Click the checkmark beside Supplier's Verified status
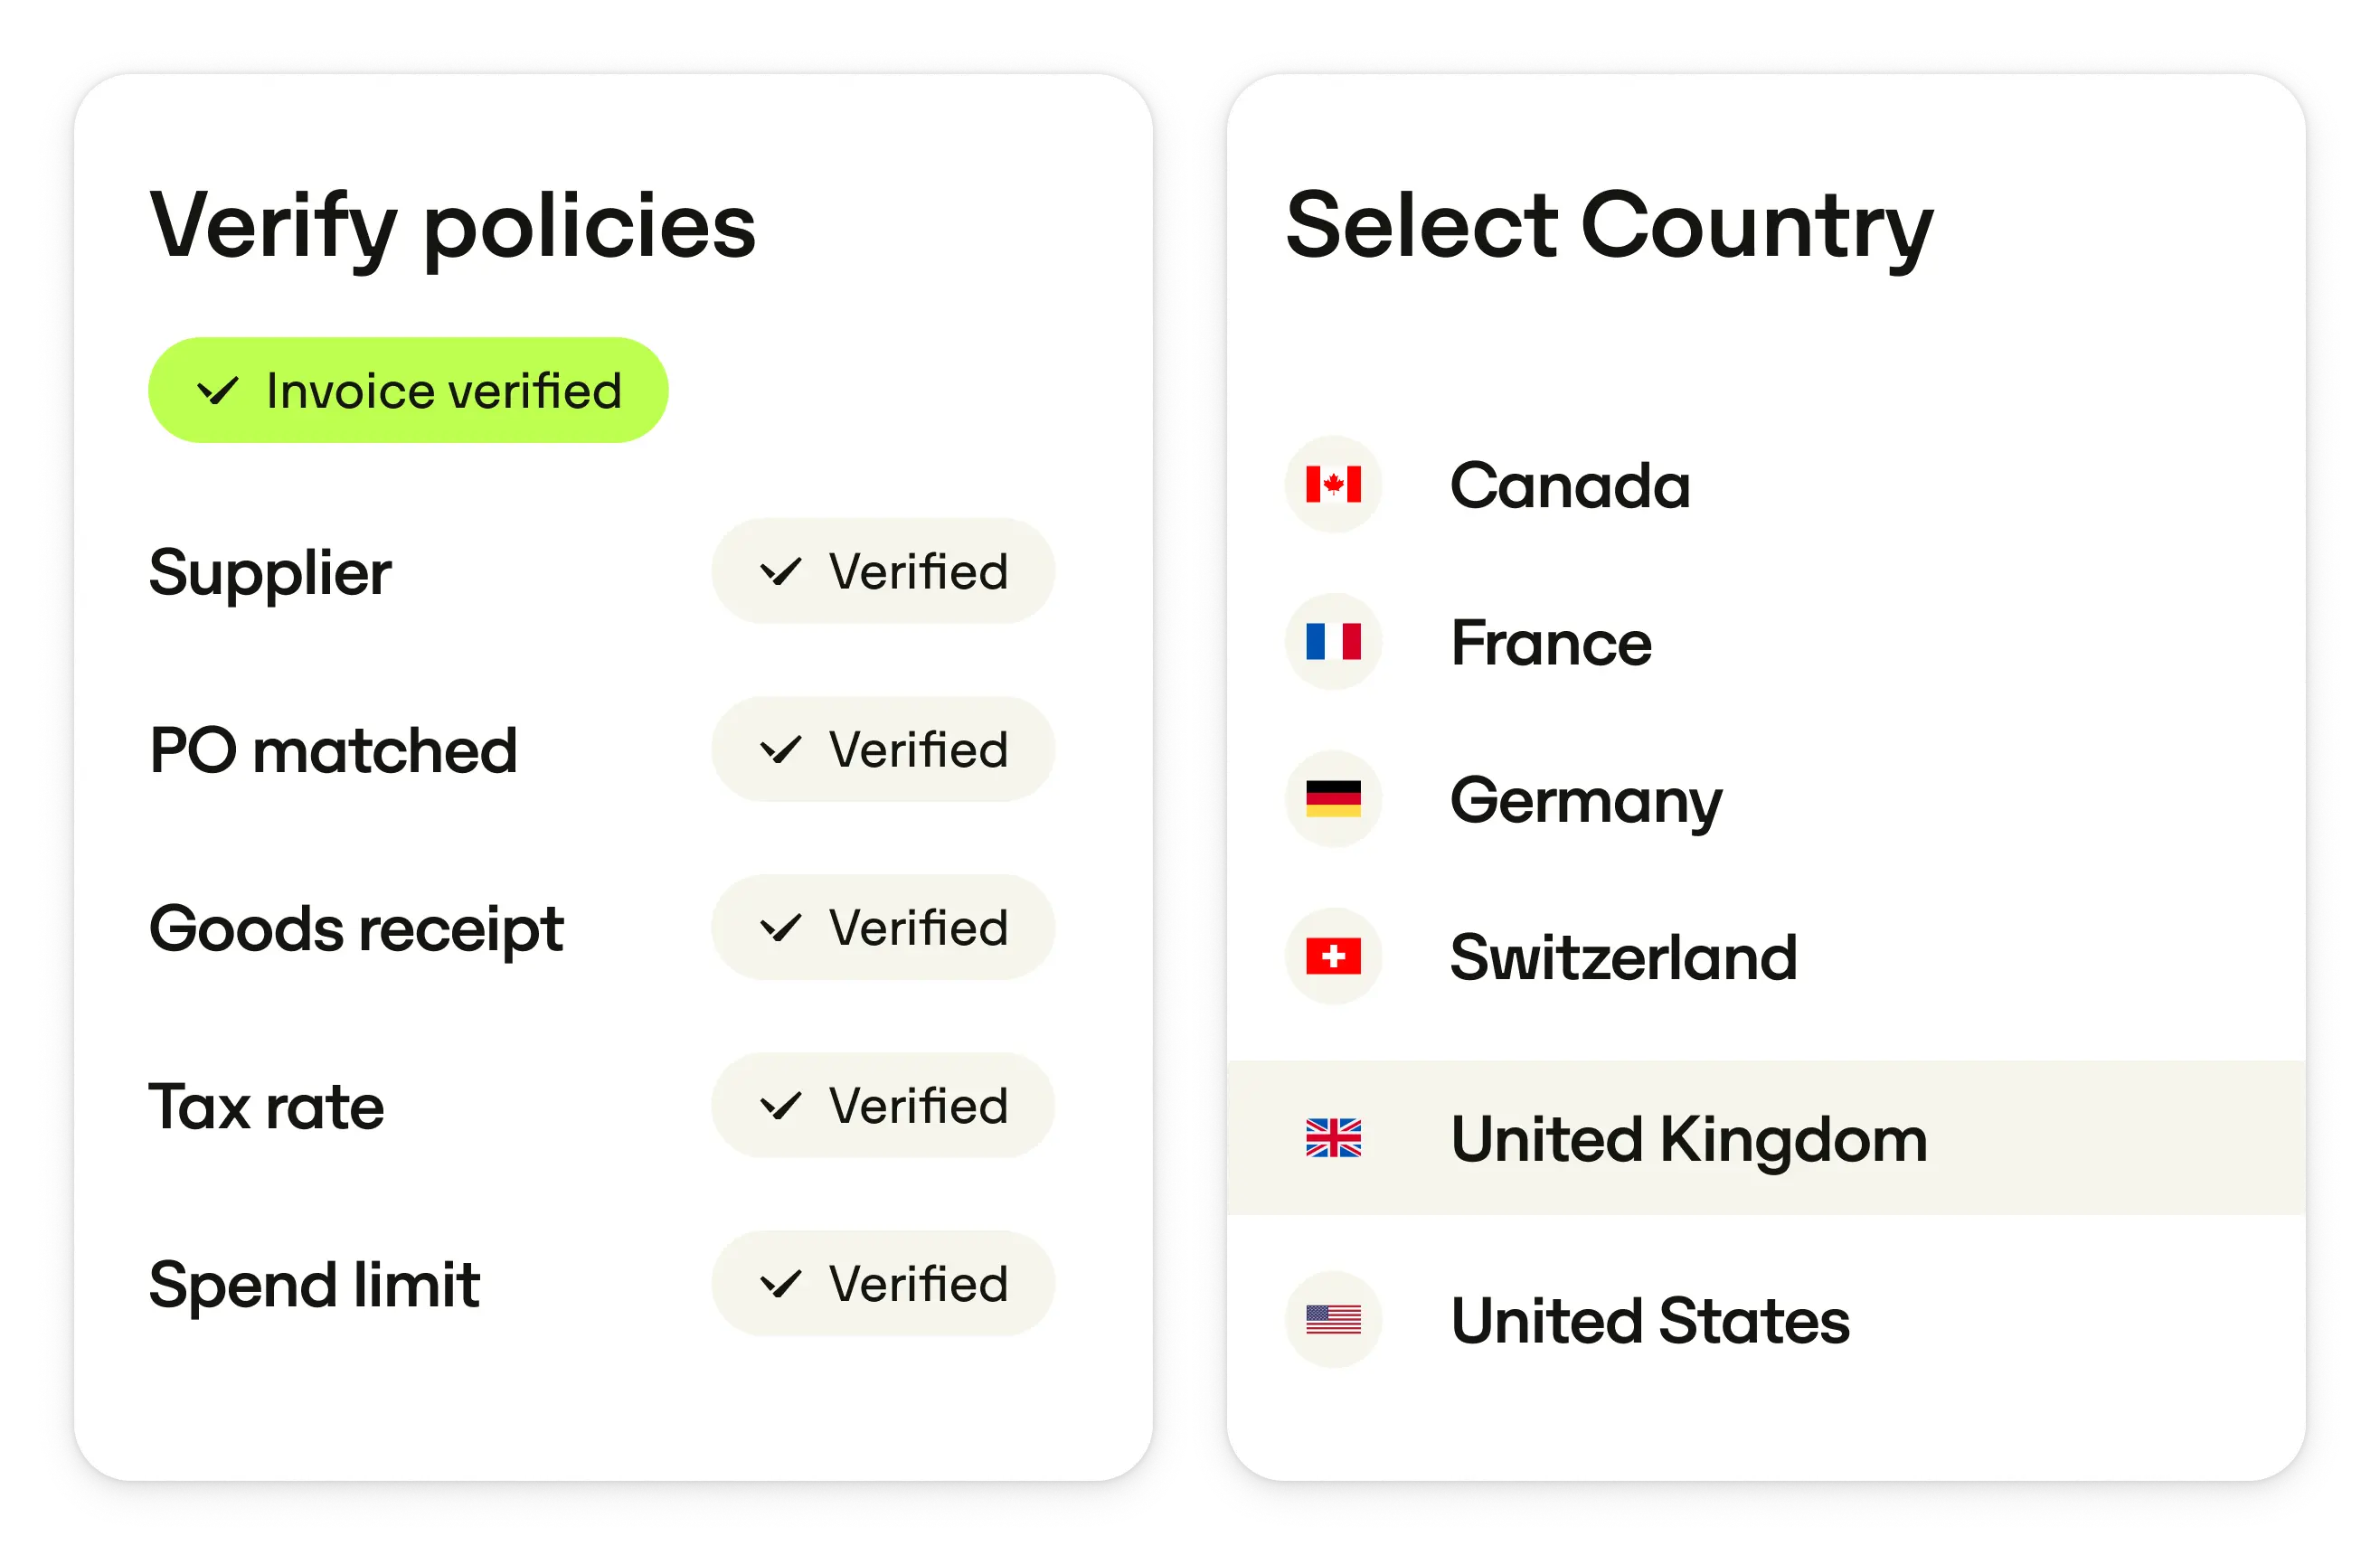2380x1555 pixels. click(x=780, y=572)
